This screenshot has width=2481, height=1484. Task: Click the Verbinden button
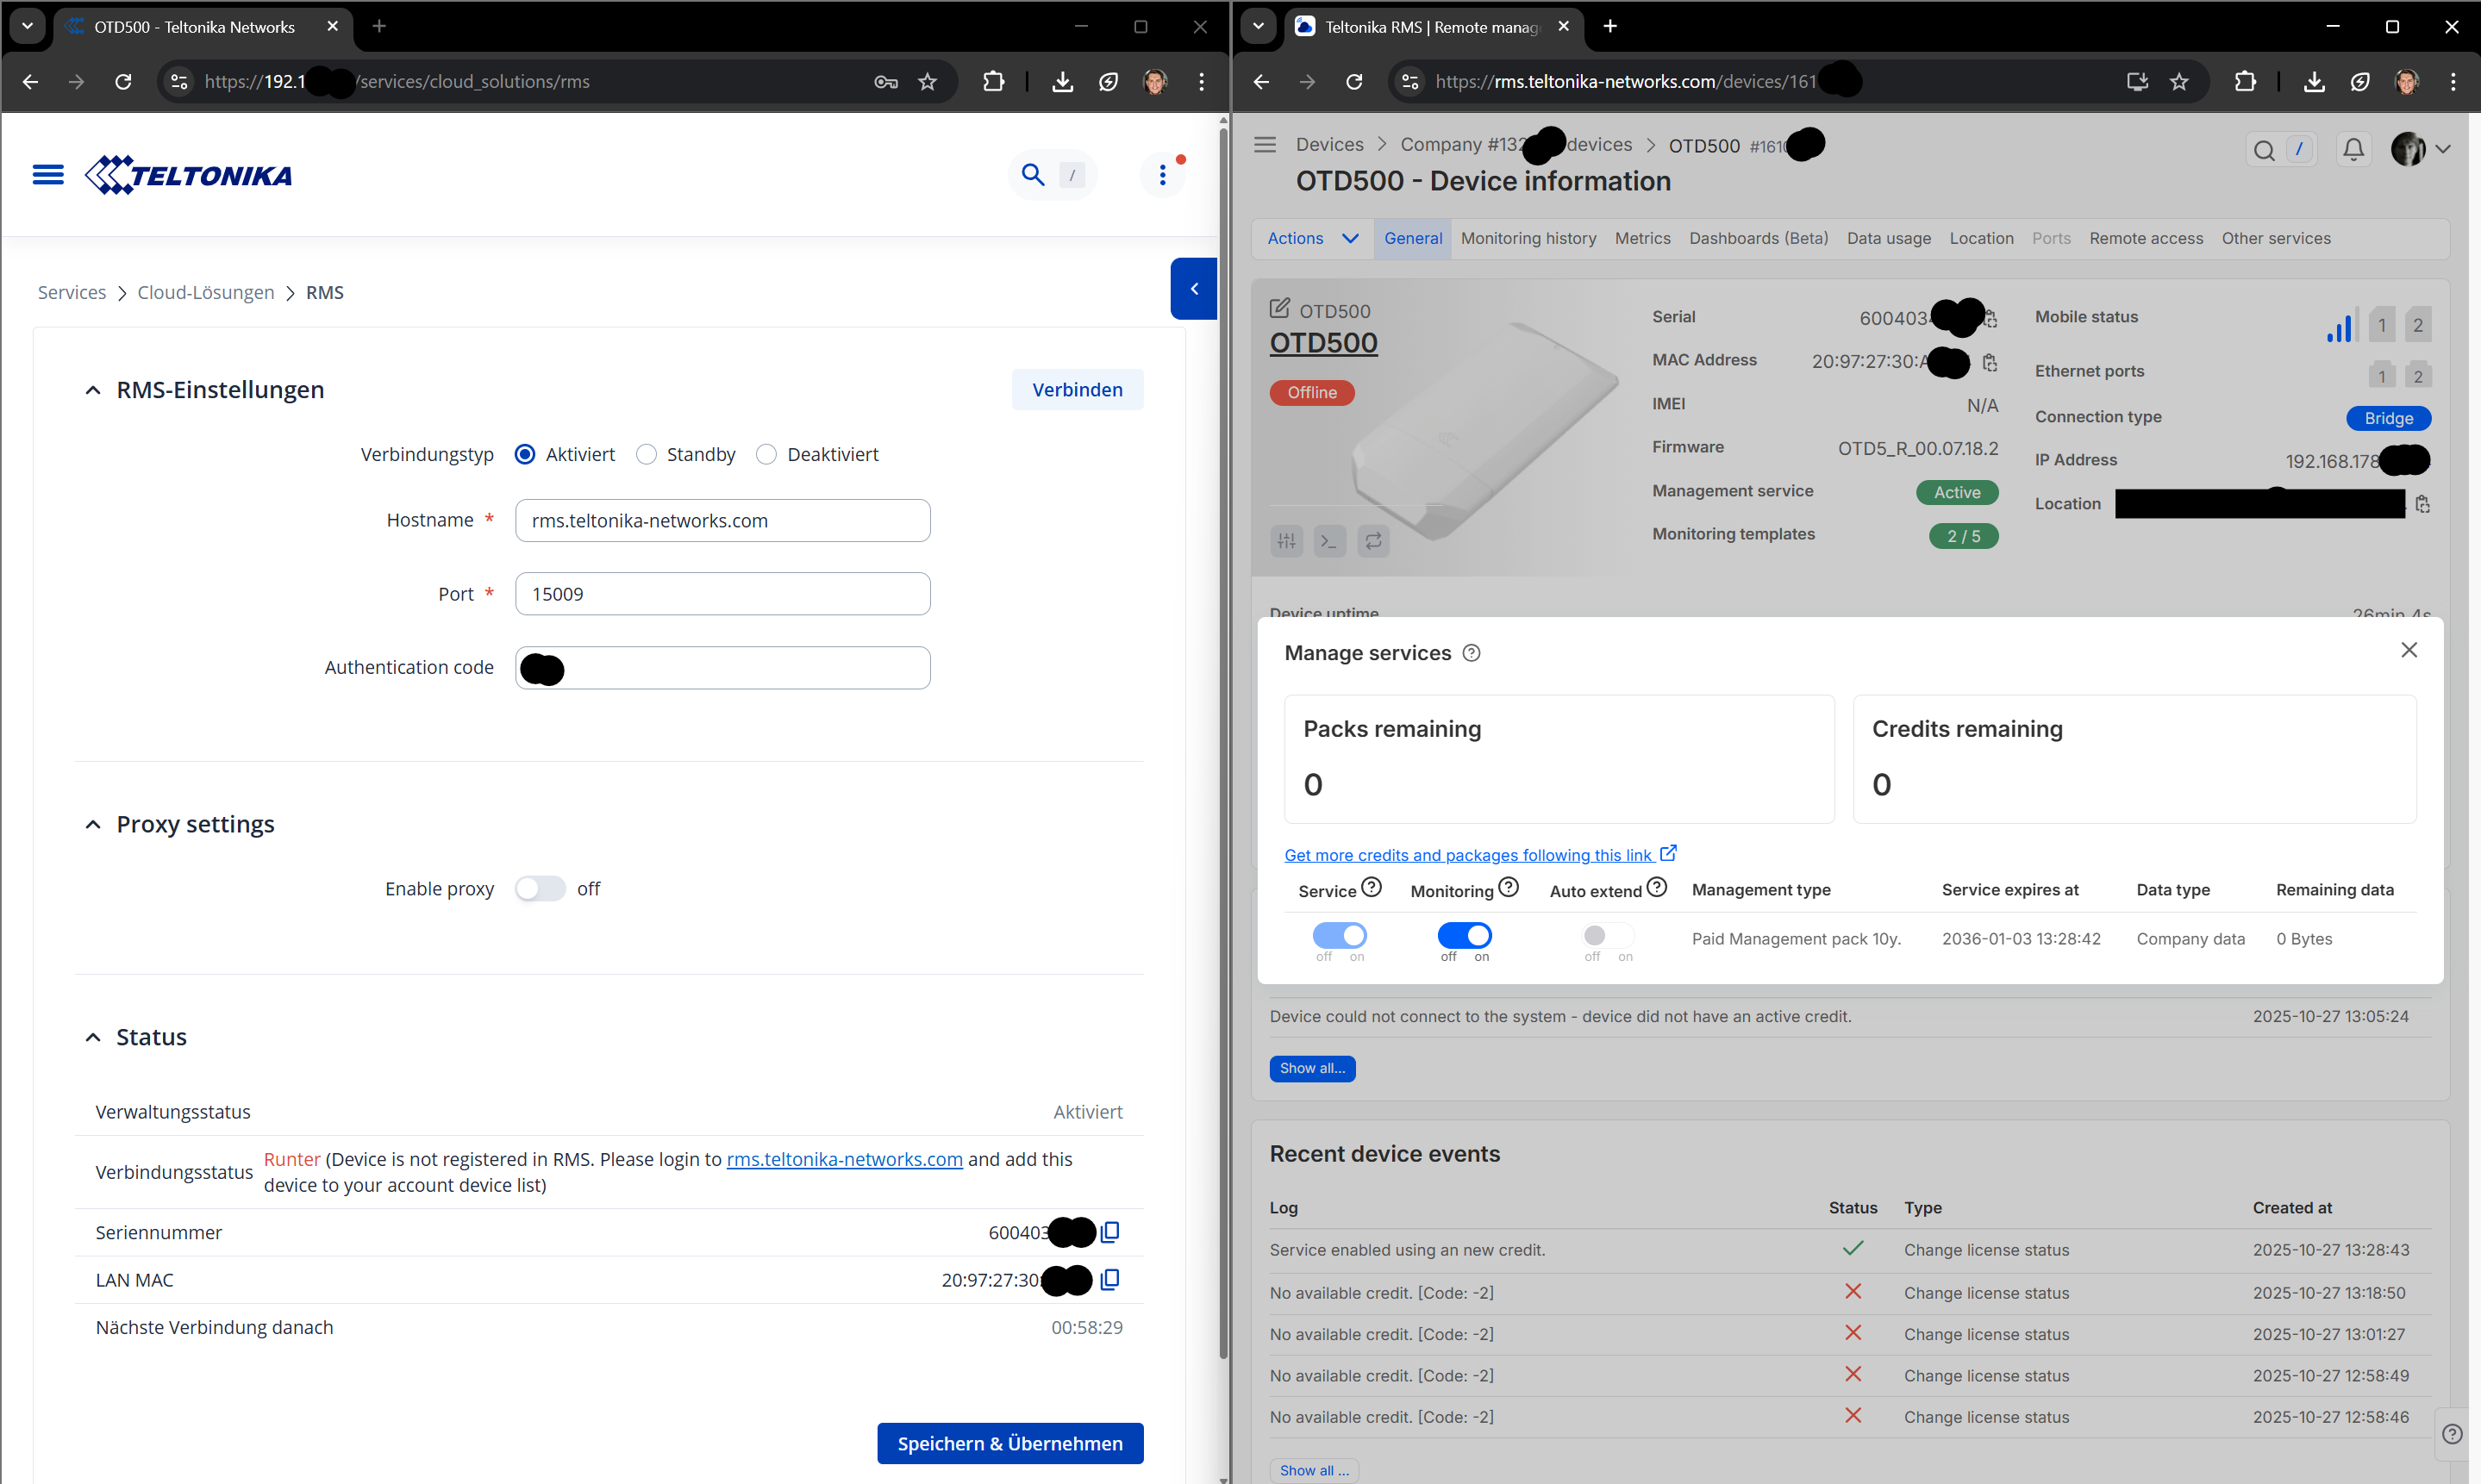click(x=1076, y=390)
